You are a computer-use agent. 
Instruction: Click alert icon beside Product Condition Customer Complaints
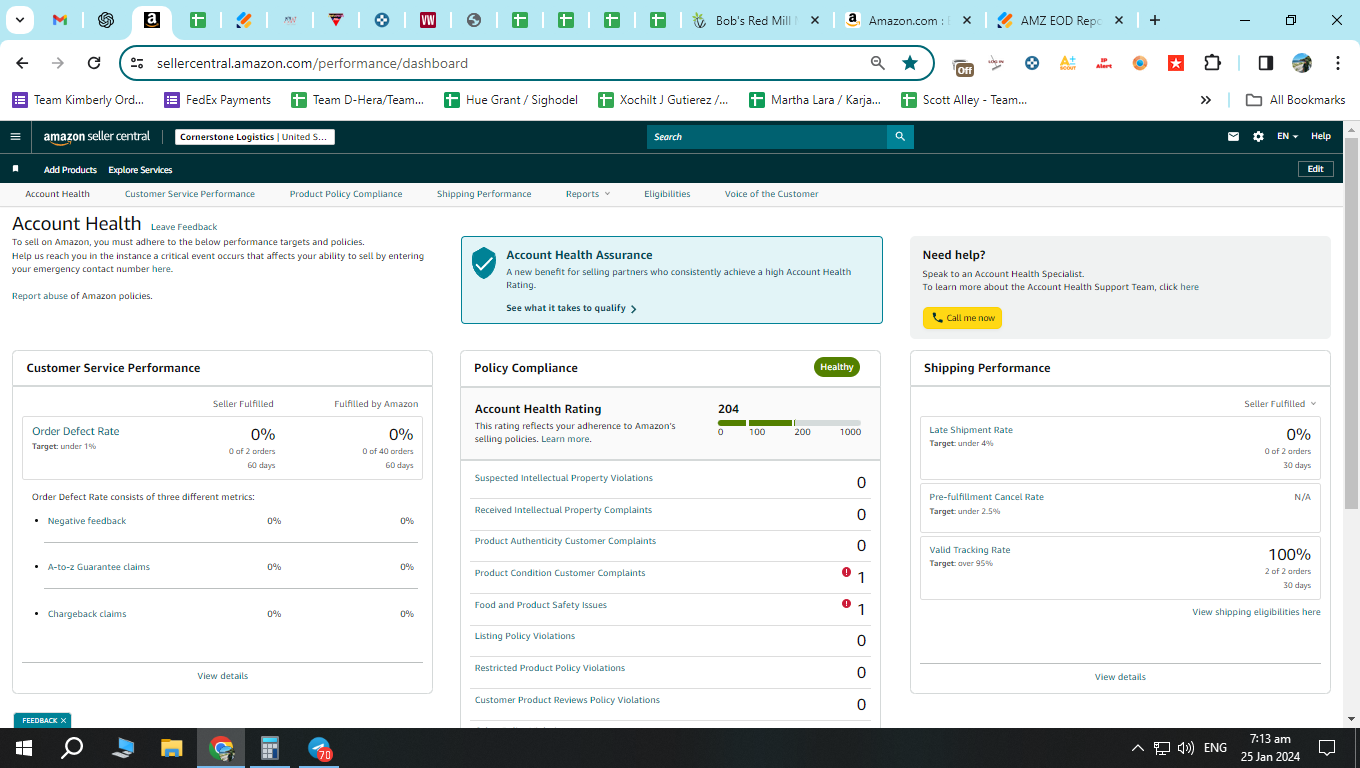click(x=846, y=573)
